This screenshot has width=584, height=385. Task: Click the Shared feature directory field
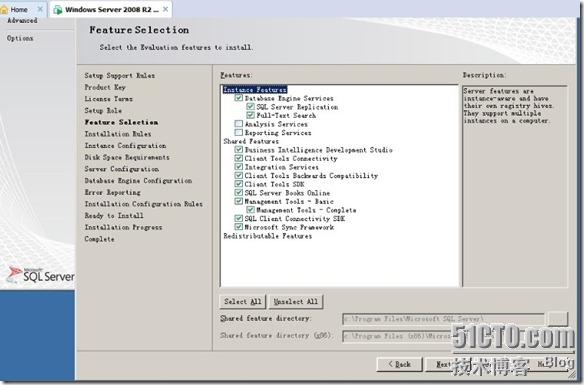click(443, 319)
